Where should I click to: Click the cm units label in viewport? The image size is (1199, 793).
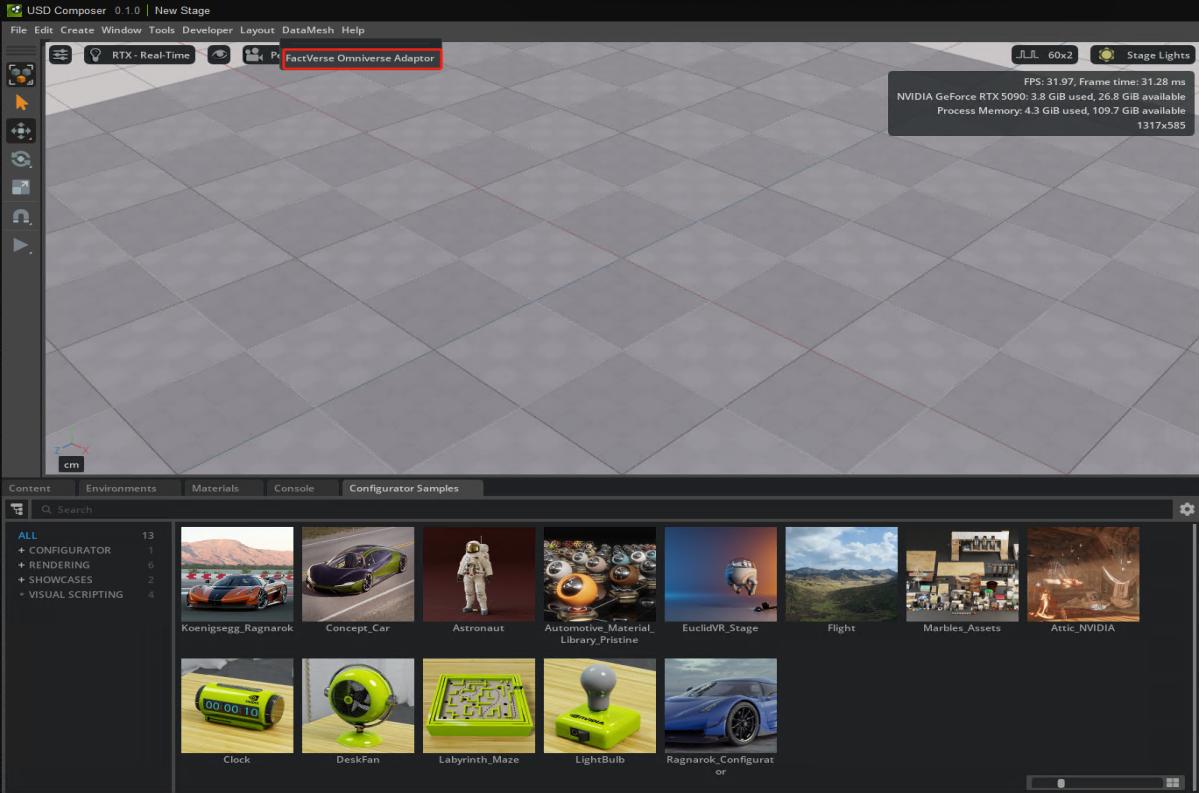(71, 464)
